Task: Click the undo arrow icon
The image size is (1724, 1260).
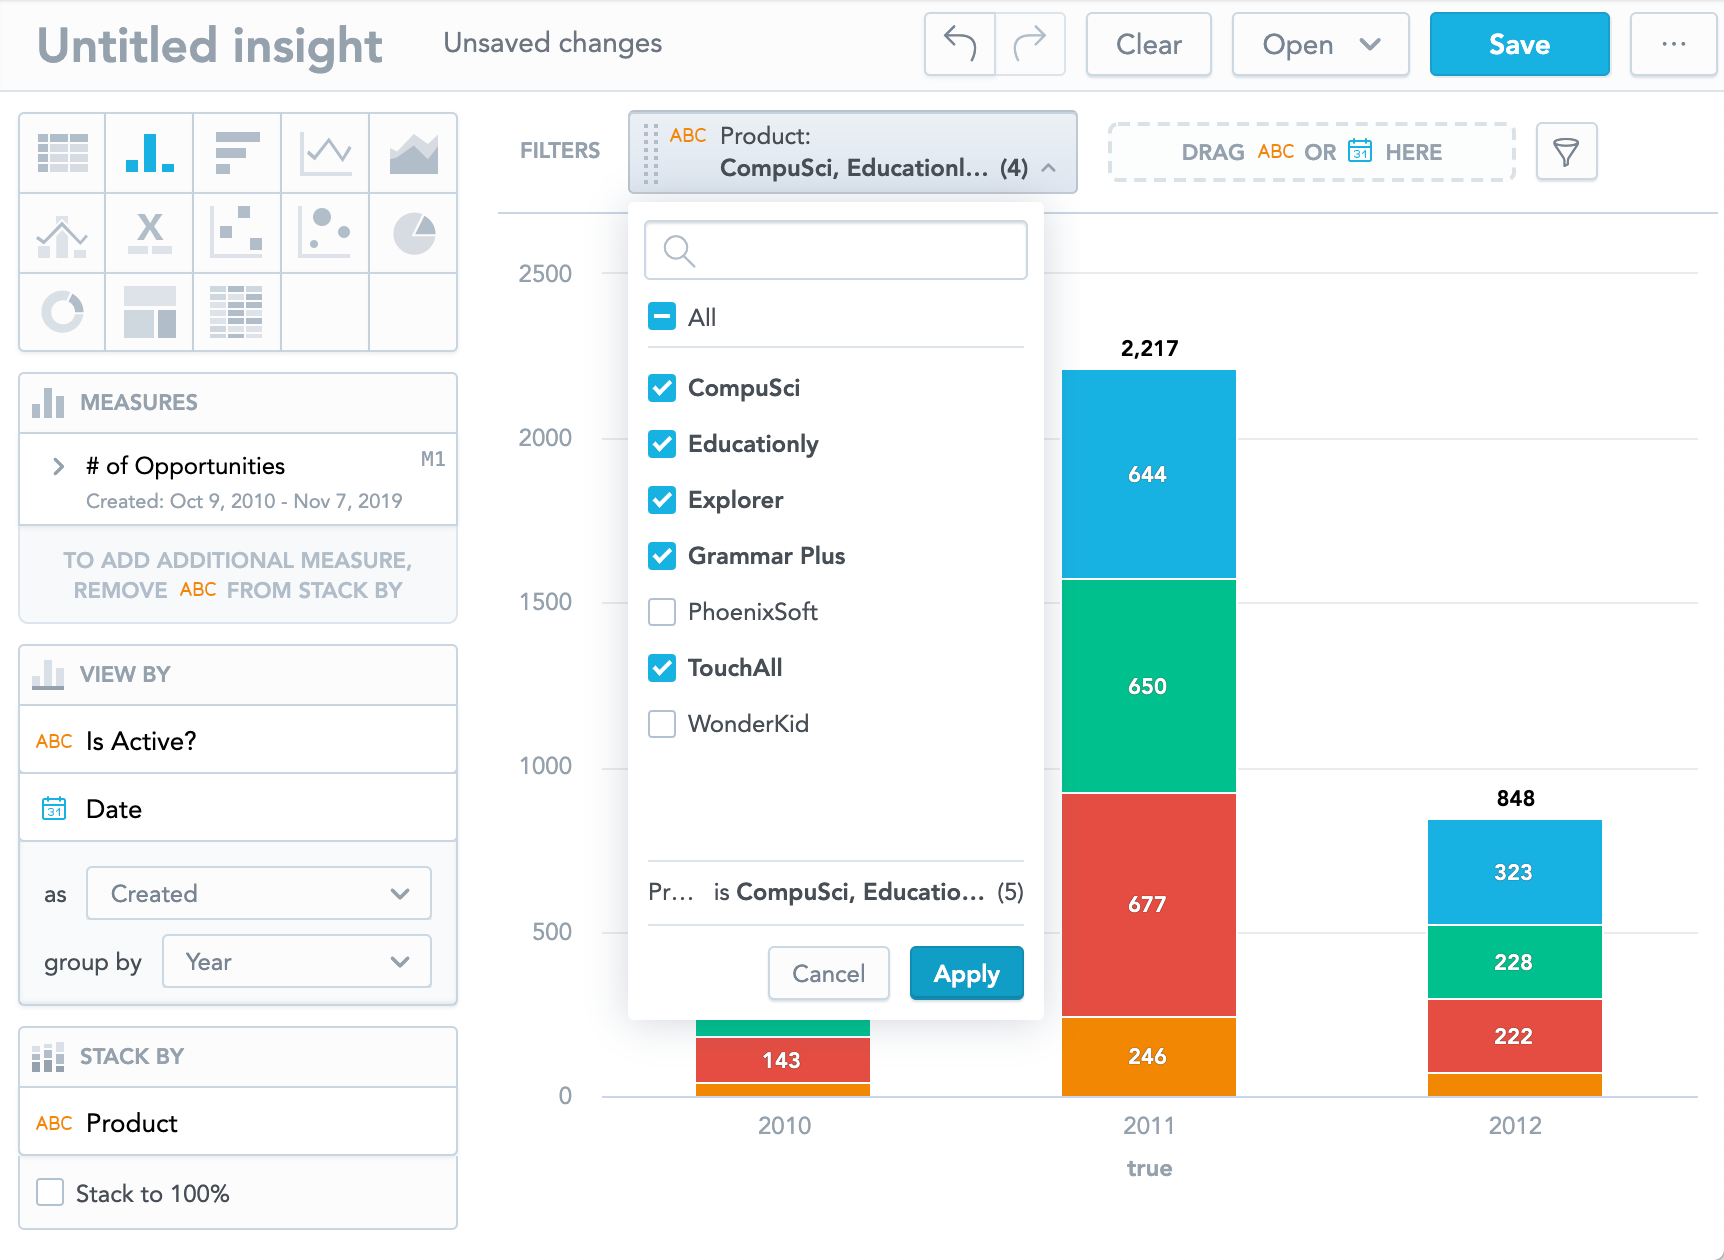Action: [960, 44]
